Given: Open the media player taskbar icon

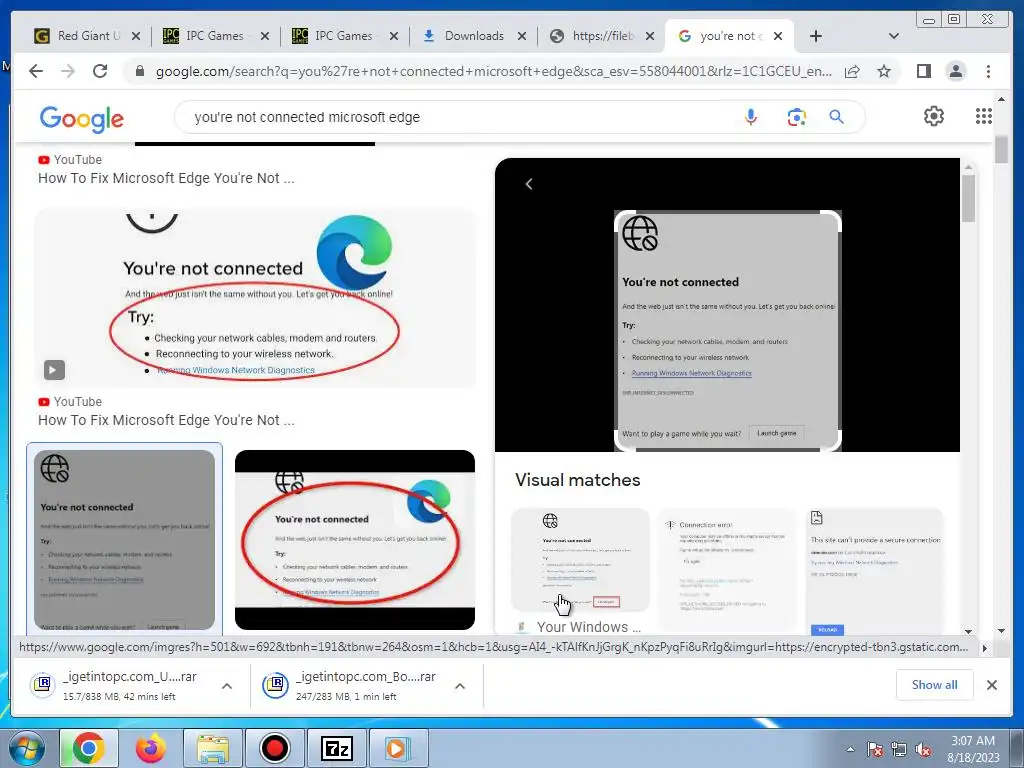Looking at the screenshot, I should pos(397,748).
